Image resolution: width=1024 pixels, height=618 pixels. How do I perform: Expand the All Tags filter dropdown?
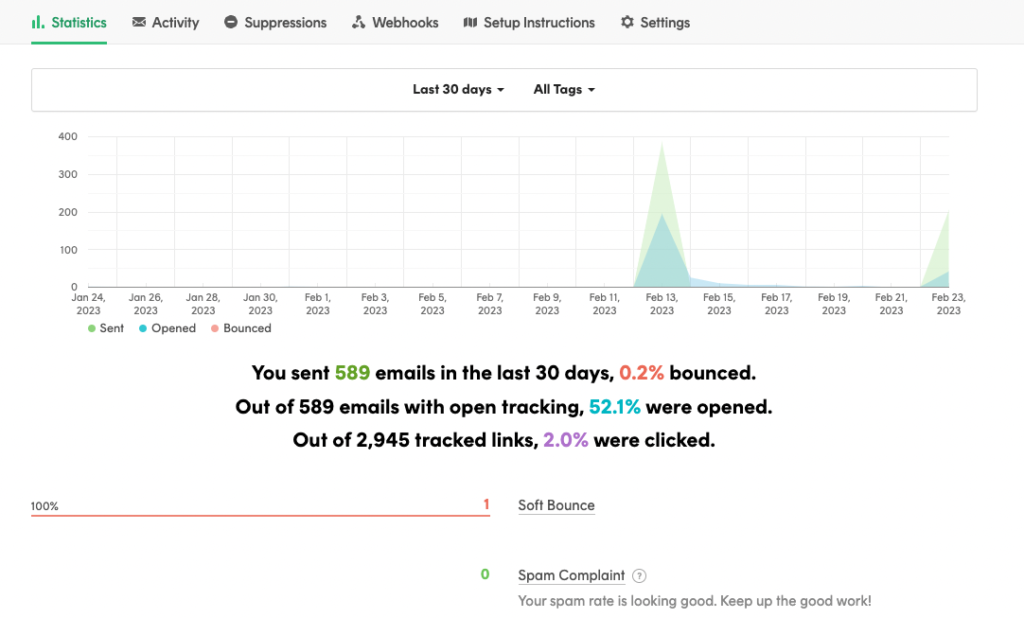click(x=564, y=89)
